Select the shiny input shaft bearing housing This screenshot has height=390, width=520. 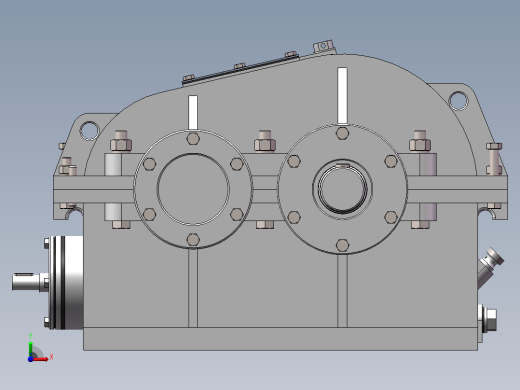(x=66, y=283)
